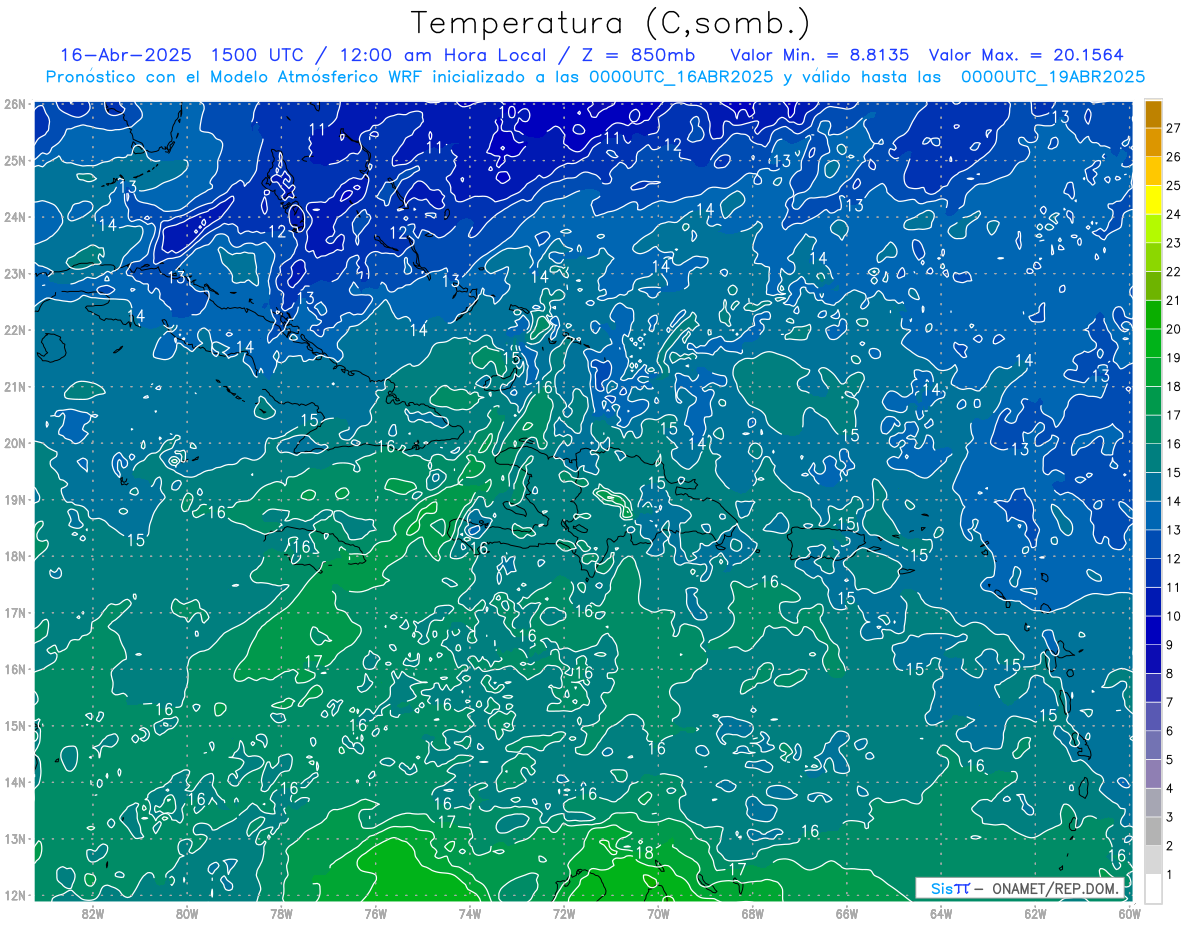This screenshot has height=927, width=1200.
Task: Click the number 19 on the color legend
Action: [1174, 357]
